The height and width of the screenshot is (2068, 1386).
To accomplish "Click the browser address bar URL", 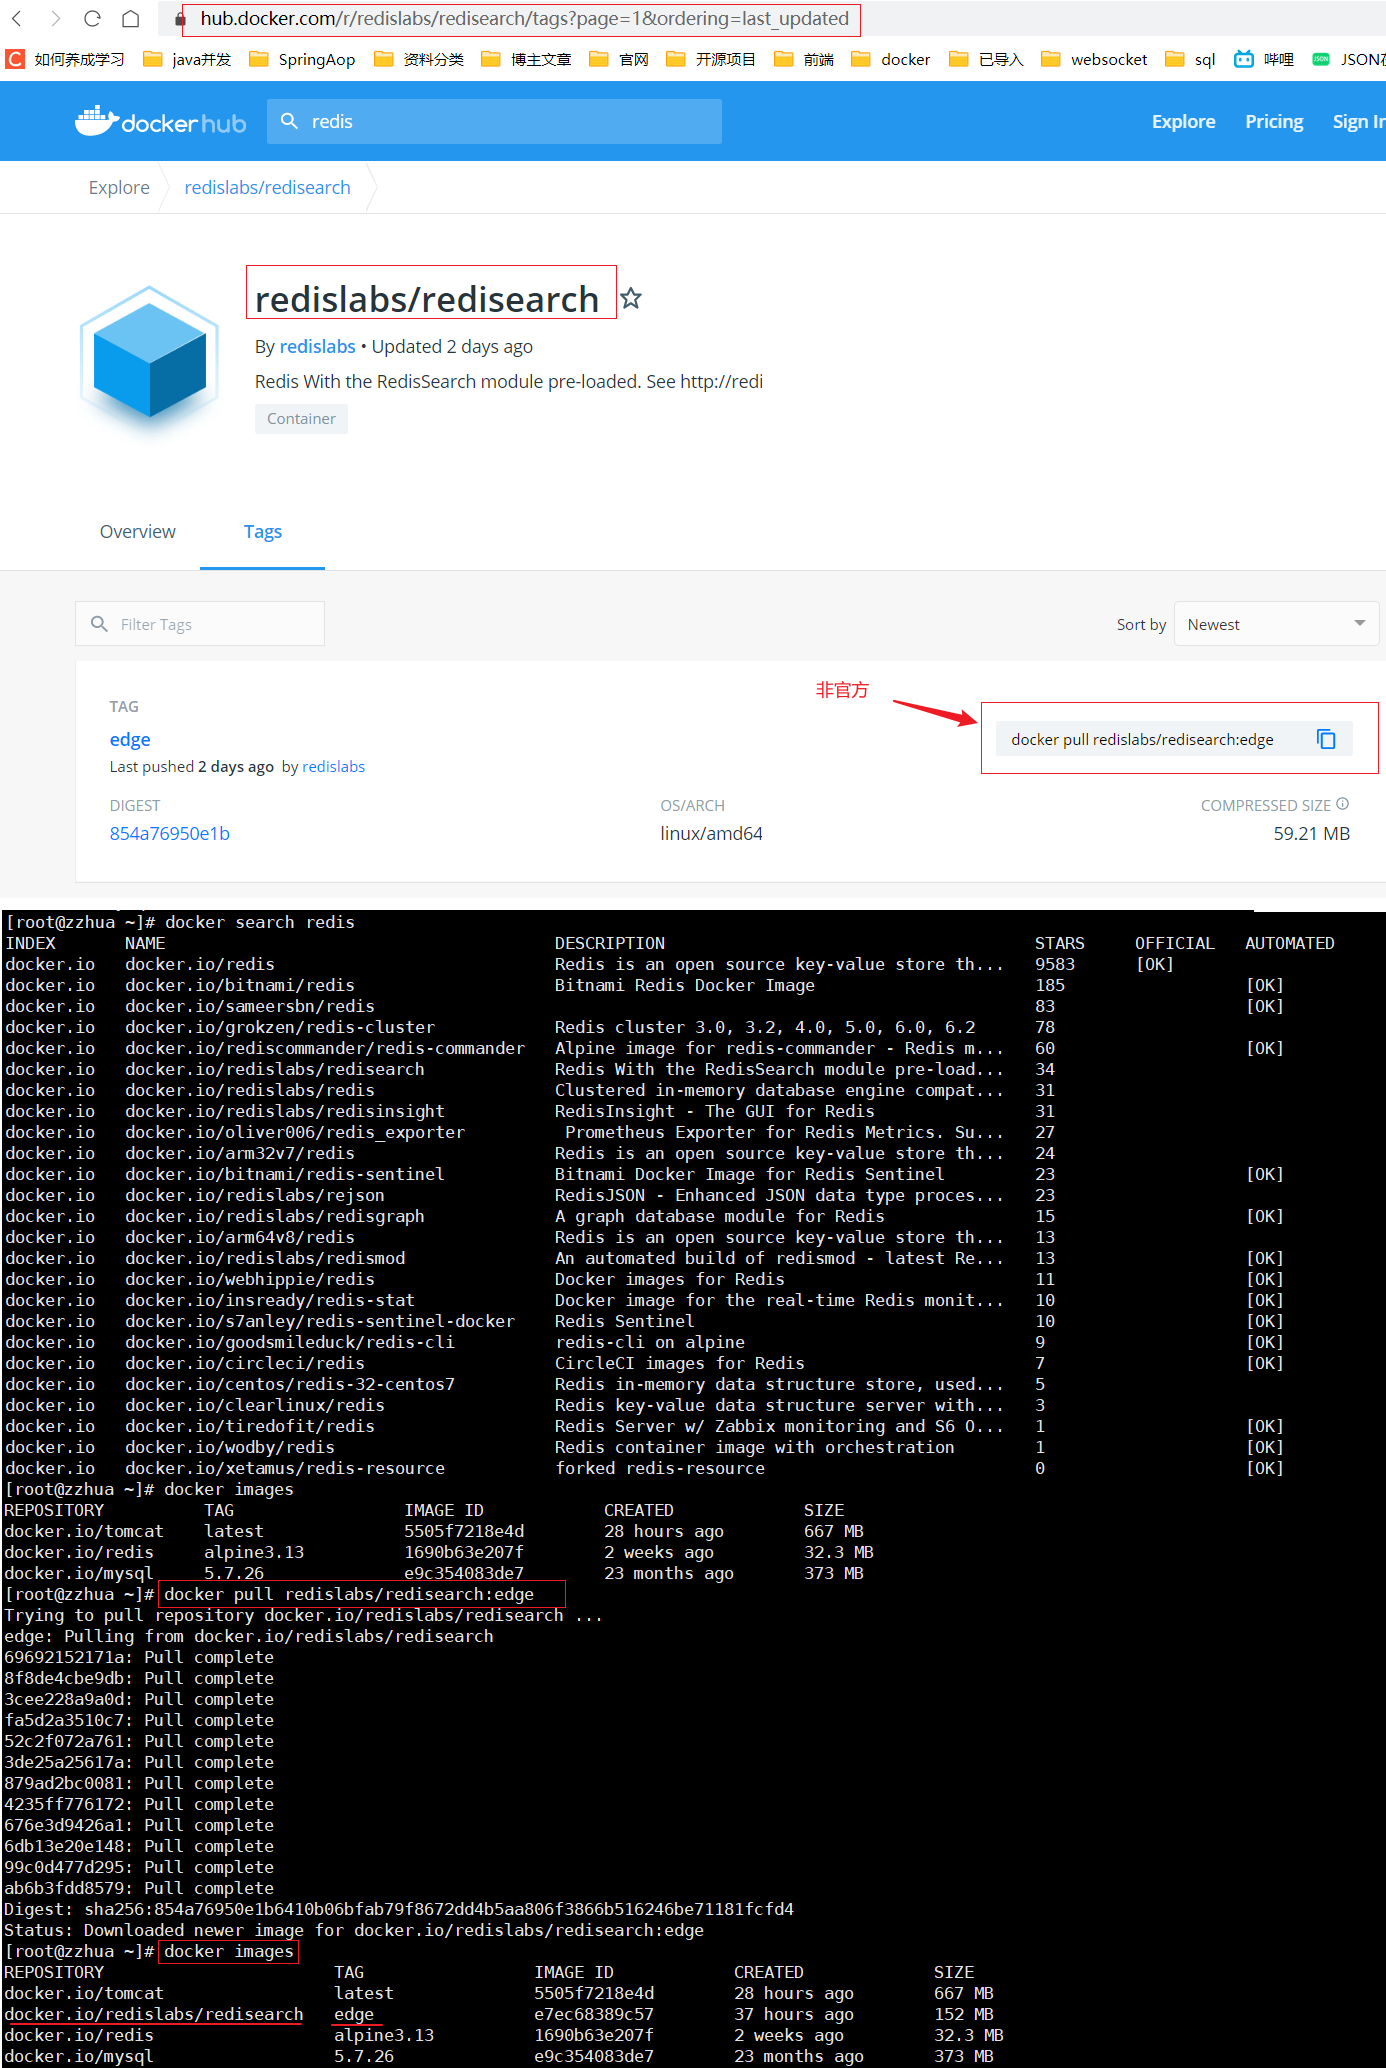I will 524,18.
